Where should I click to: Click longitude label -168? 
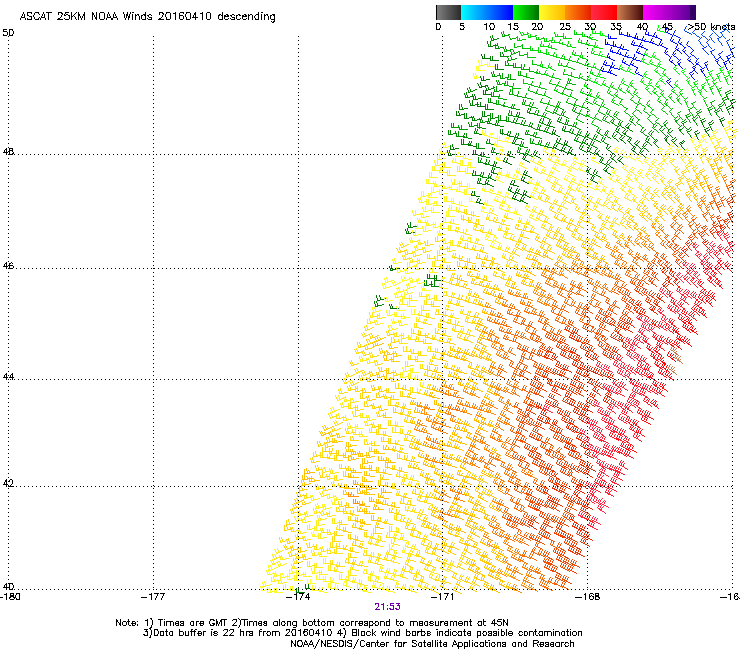point(588,597)
